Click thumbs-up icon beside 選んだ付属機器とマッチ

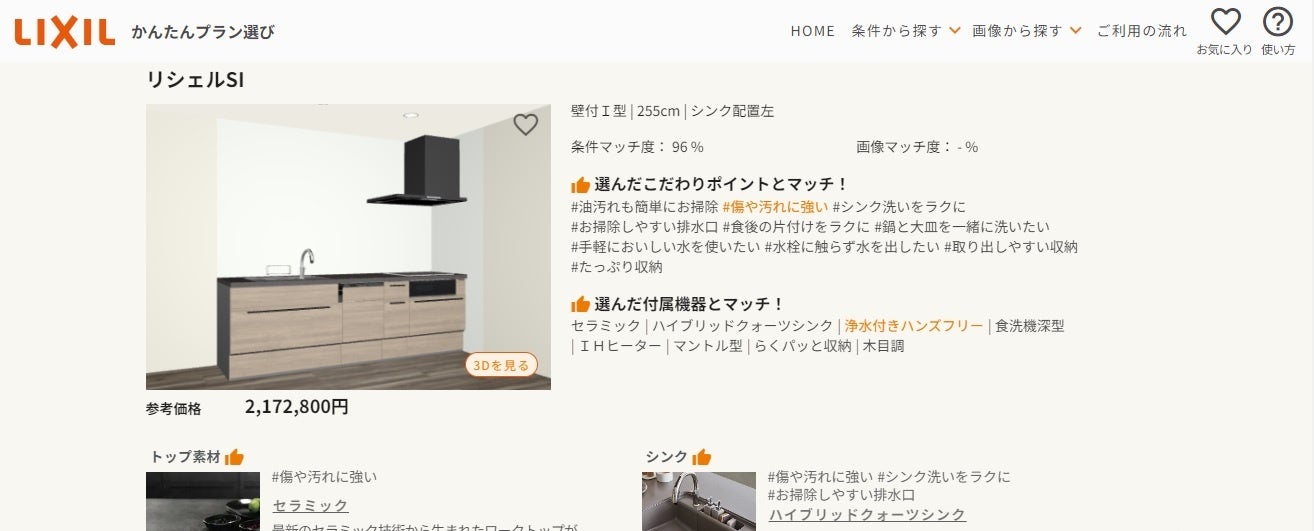tap(580, 304)
